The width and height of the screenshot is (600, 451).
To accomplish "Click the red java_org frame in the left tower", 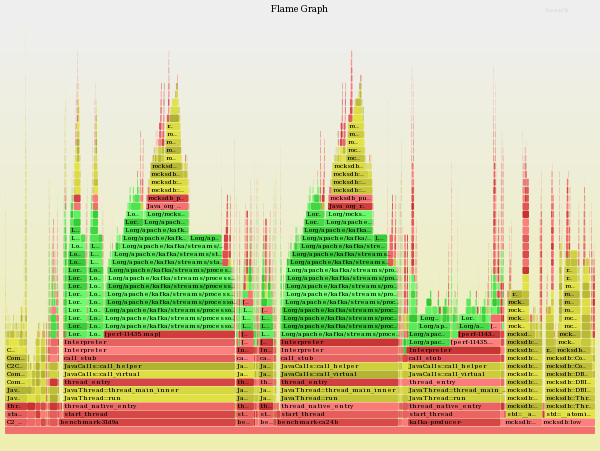I will point(166,206).
